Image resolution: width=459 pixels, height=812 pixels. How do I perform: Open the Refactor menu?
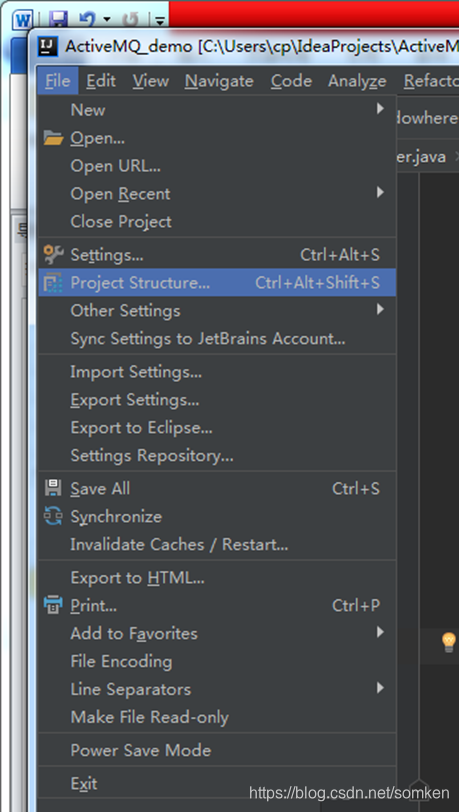[x=430, y=81]
